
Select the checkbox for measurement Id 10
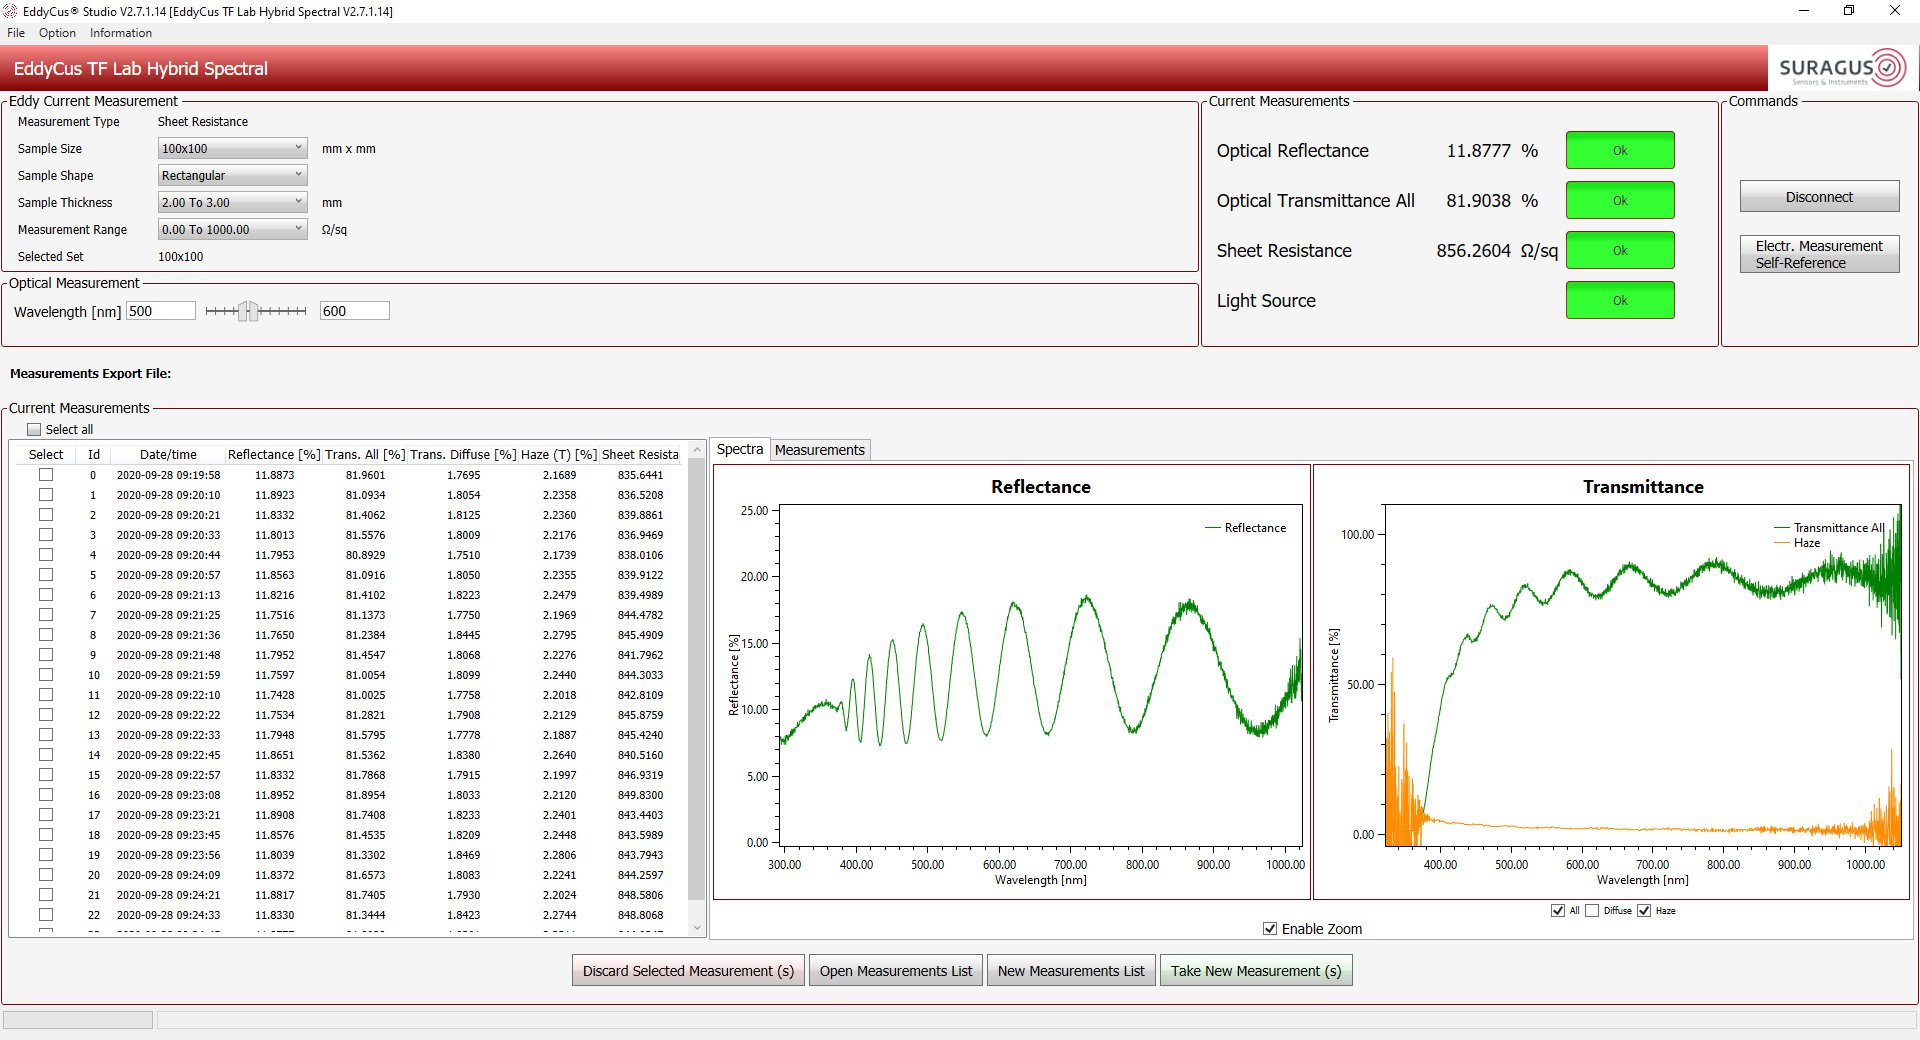coord(46,675)
